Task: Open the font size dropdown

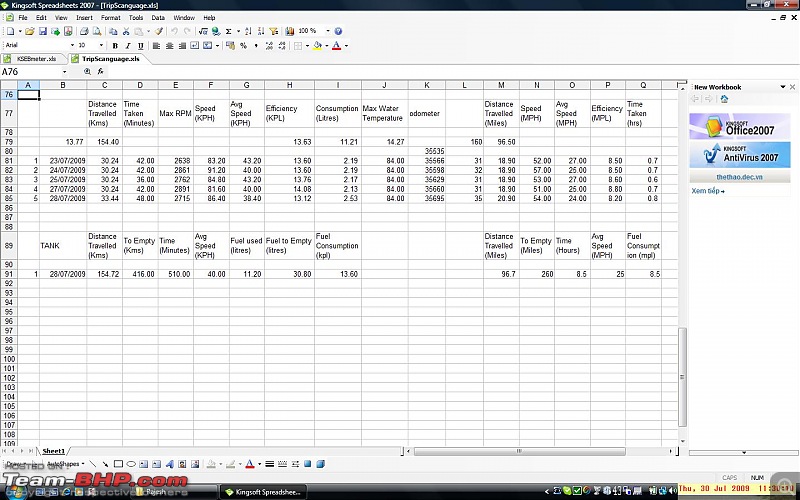Action: (101, 46)
